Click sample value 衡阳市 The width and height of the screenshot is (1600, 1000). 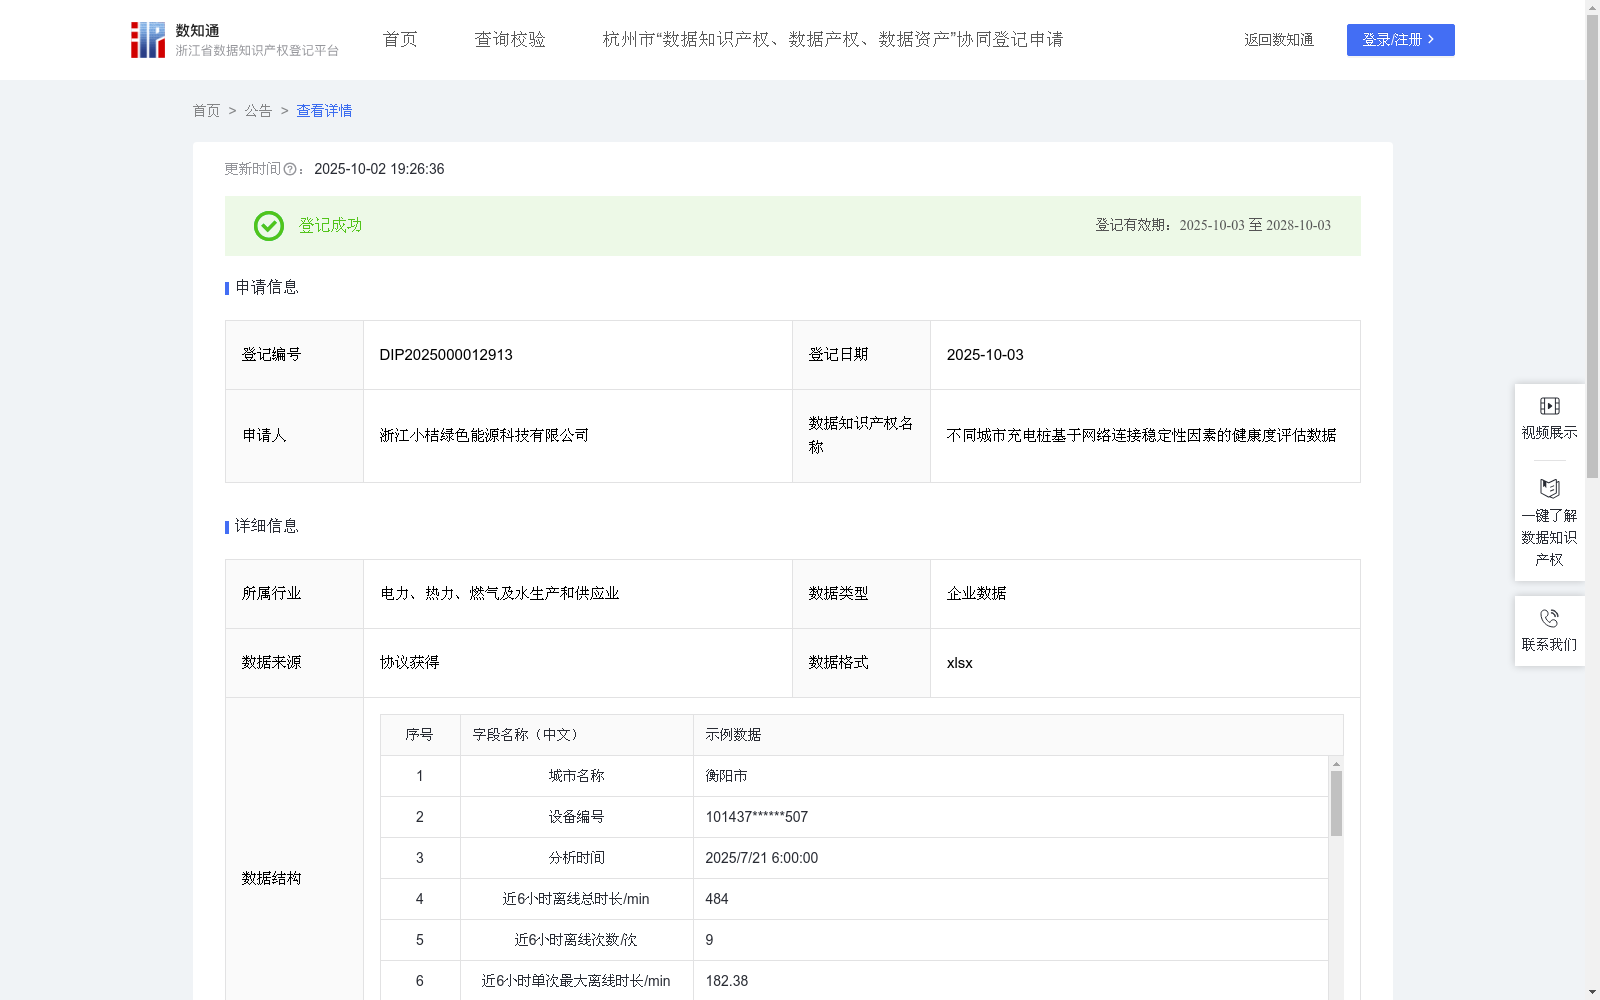coord(726,776)
